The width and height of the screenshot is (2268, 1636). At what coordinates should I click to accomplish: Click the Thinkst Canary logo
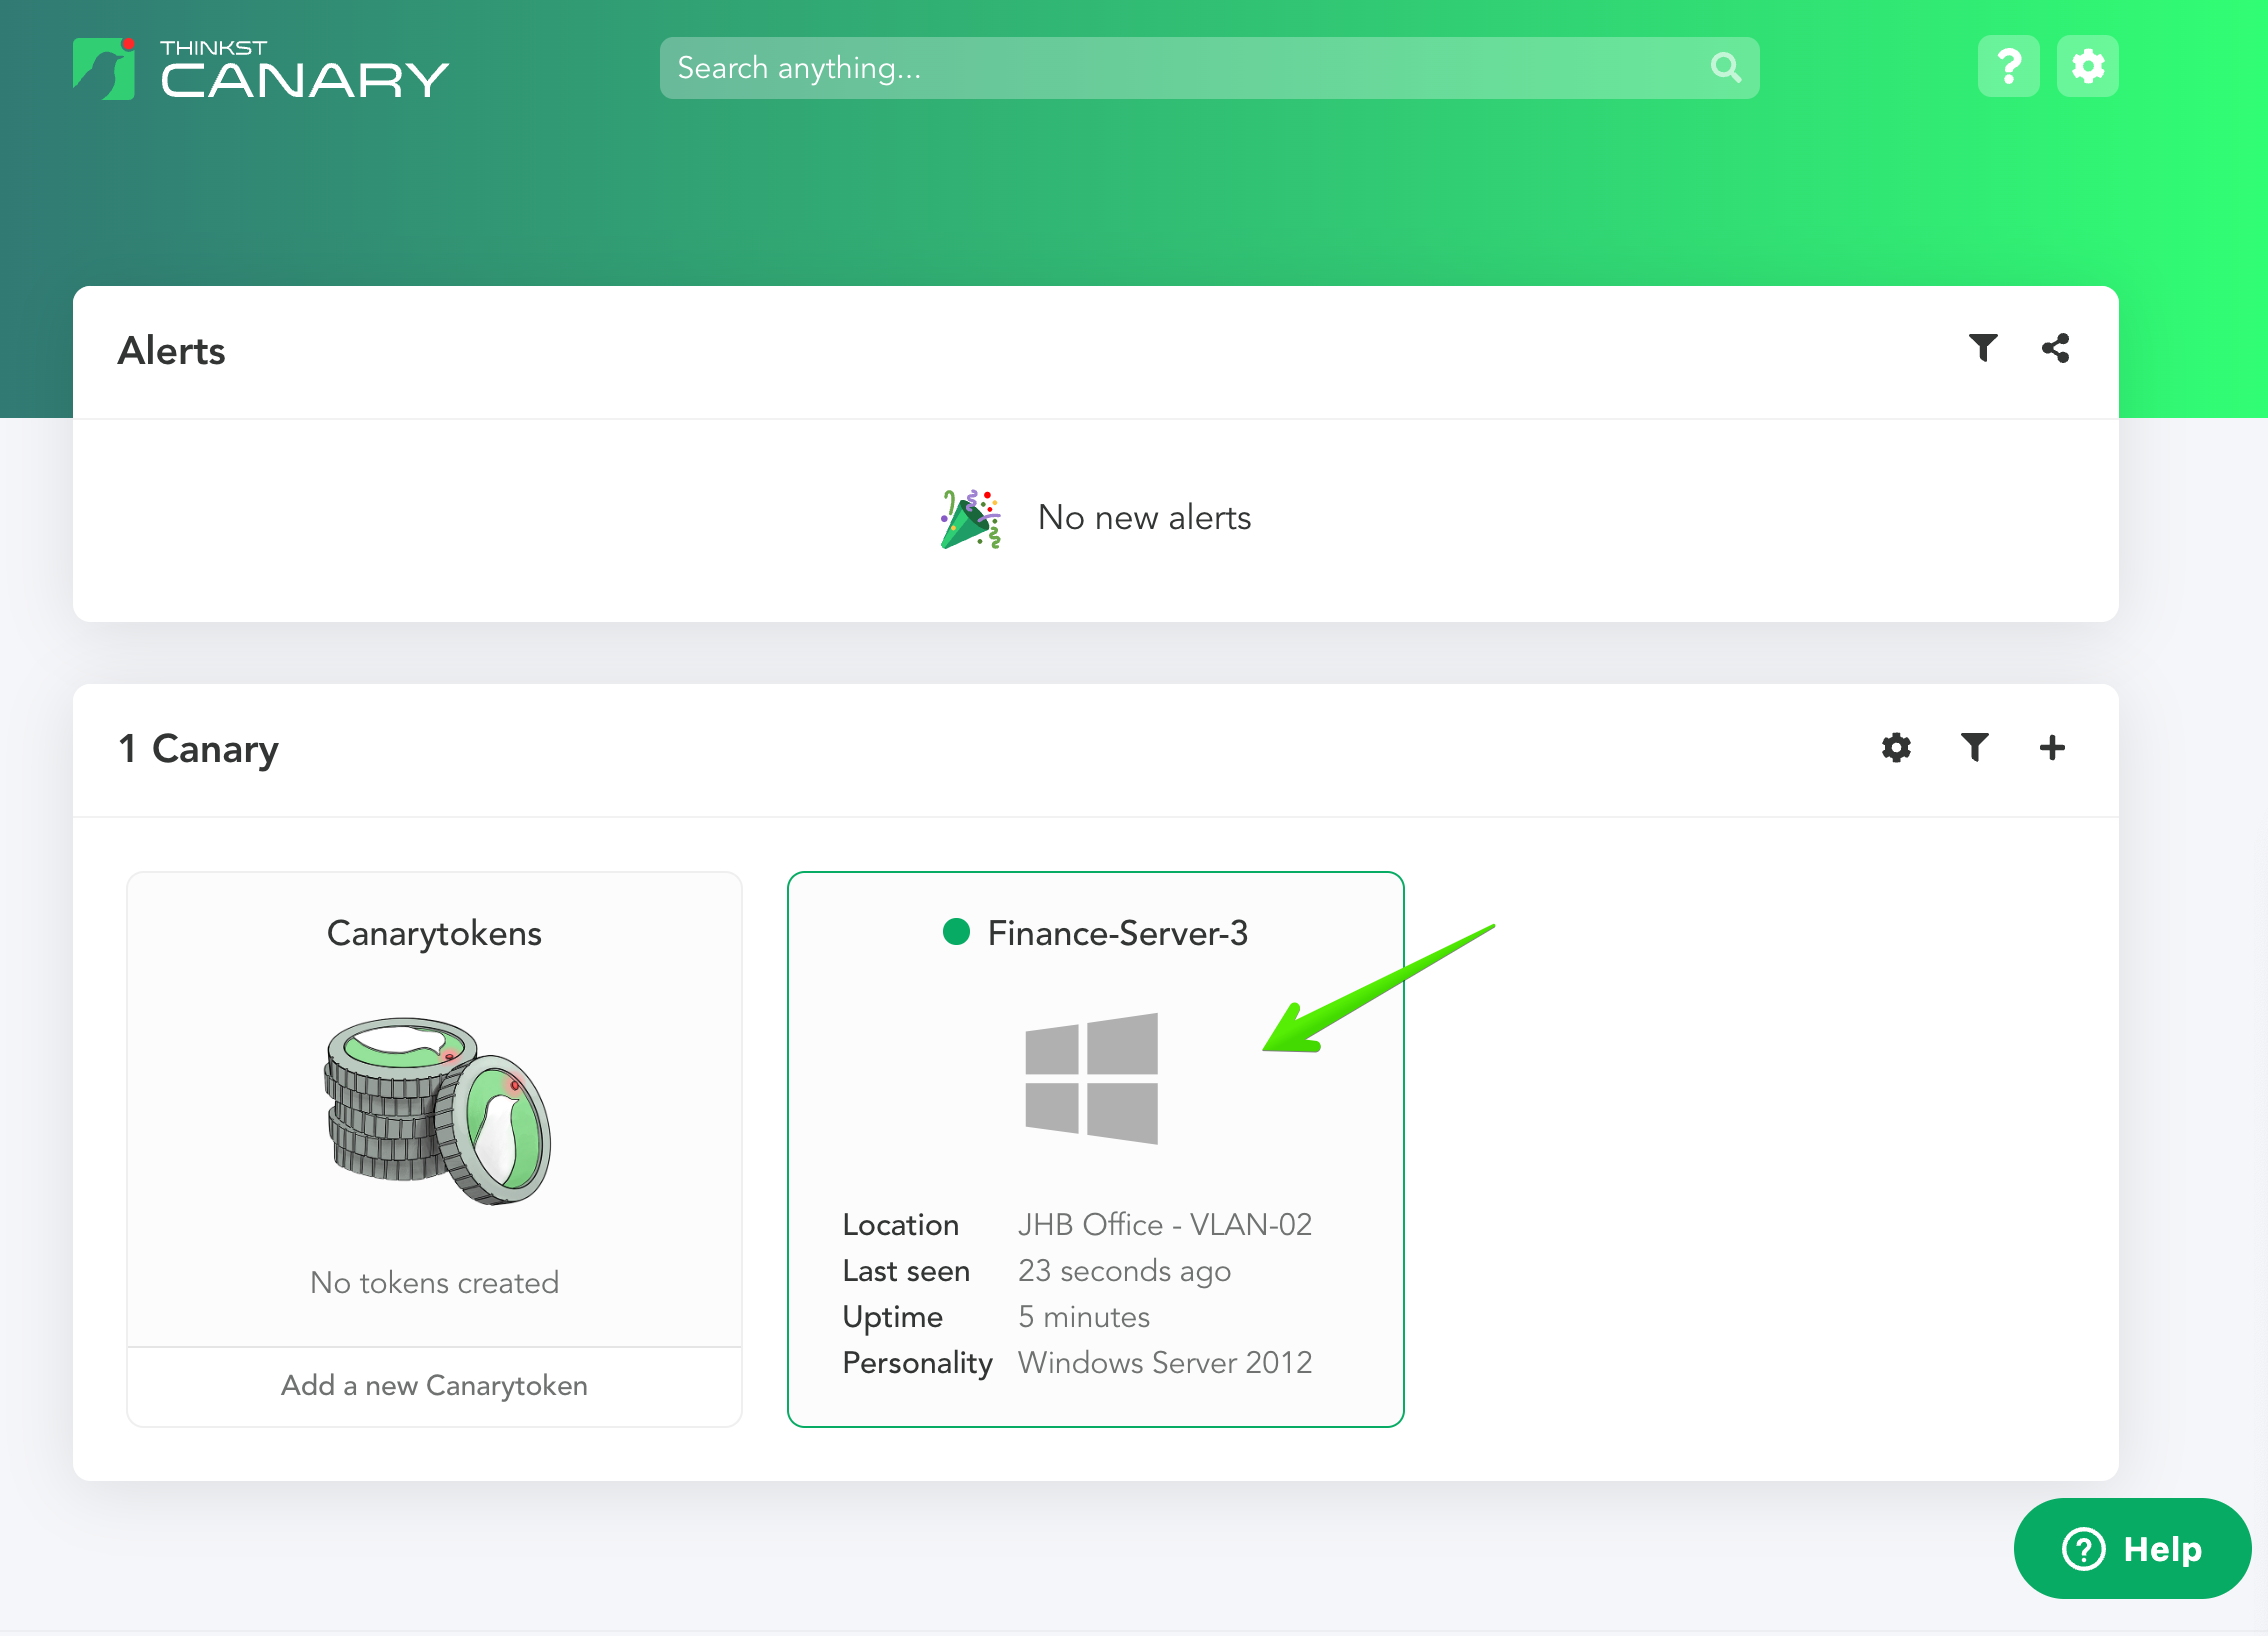click(261, 69)
